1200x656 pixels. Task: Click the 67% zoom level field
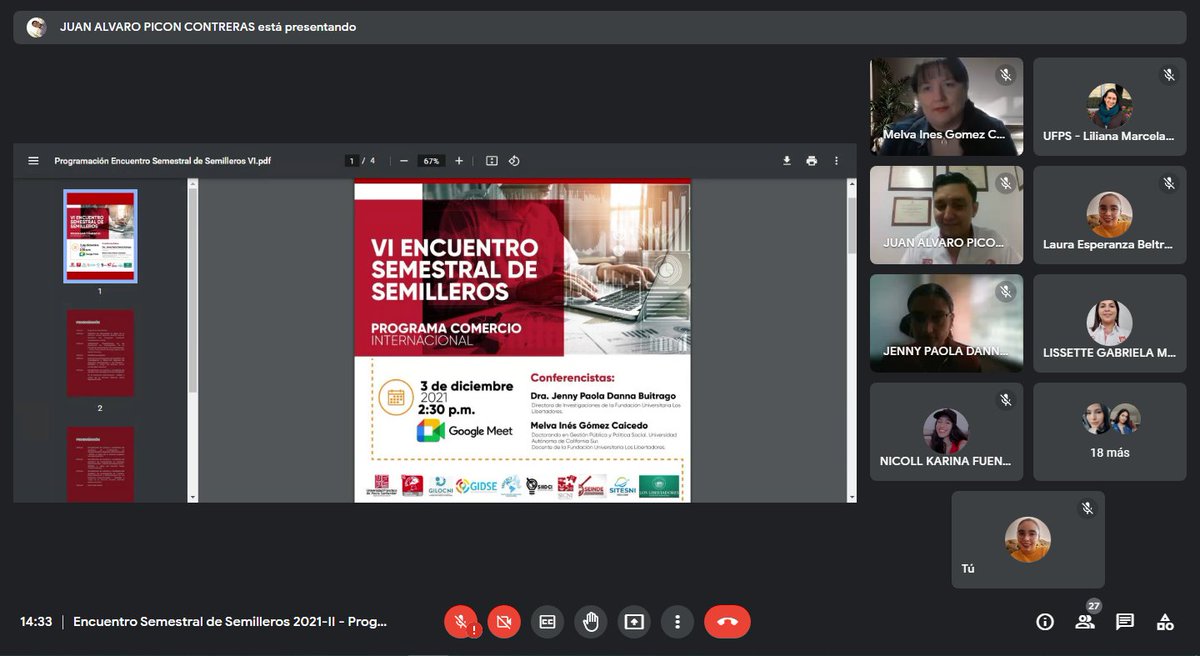point(431,160)
